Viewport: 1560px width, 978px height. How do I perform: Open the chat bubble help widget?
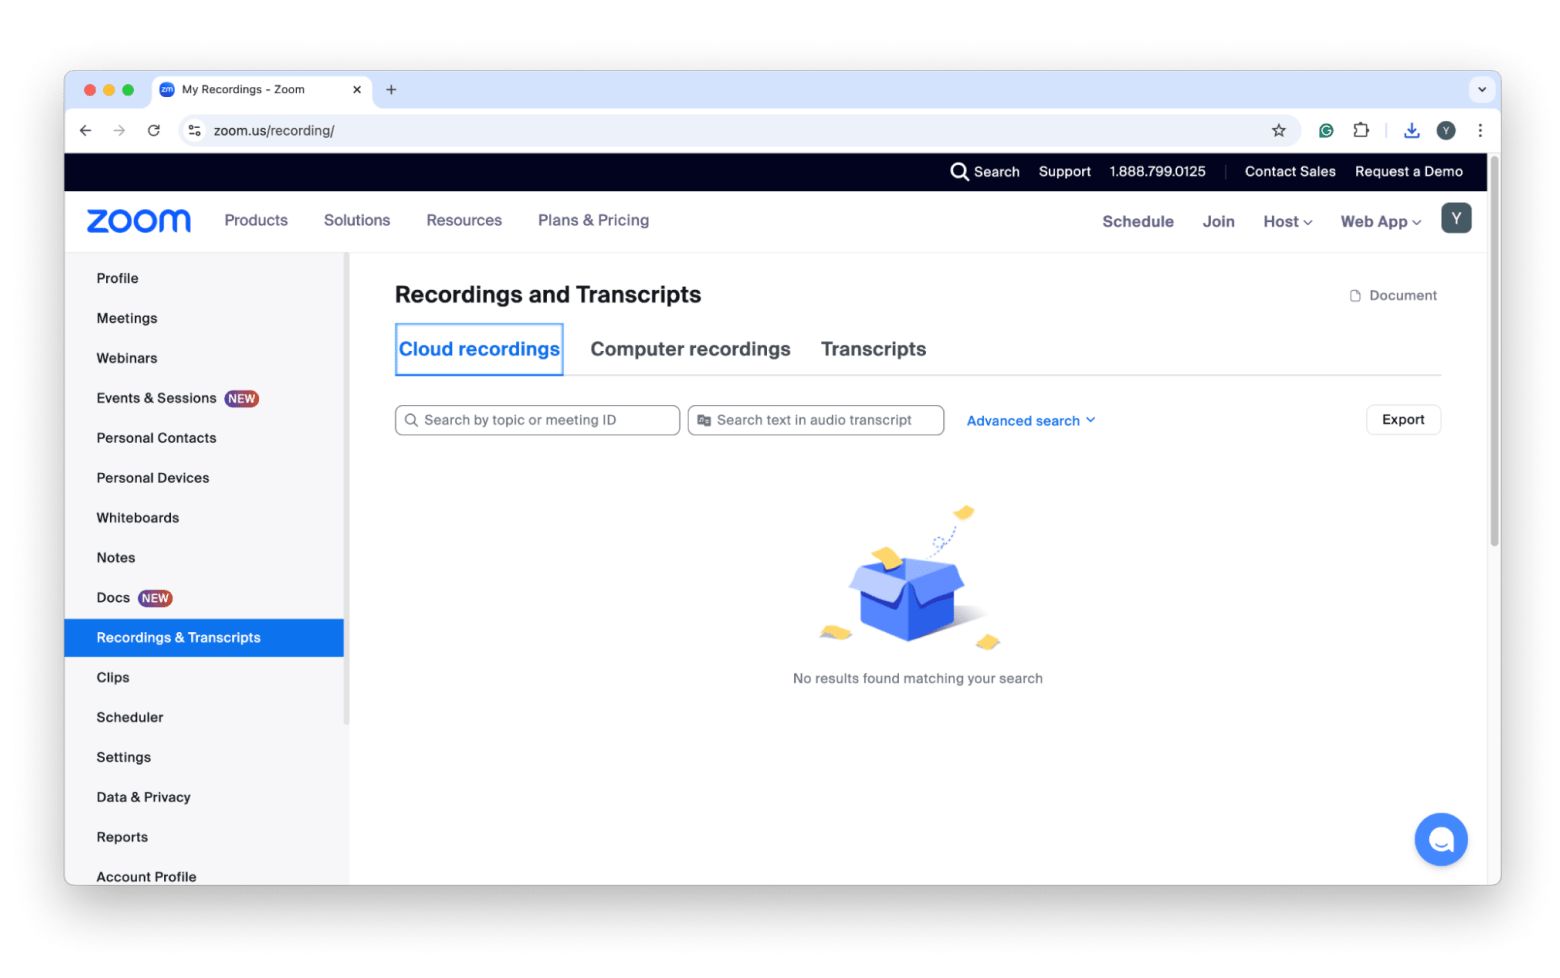pyautogui.click(x=1440, y=840)
